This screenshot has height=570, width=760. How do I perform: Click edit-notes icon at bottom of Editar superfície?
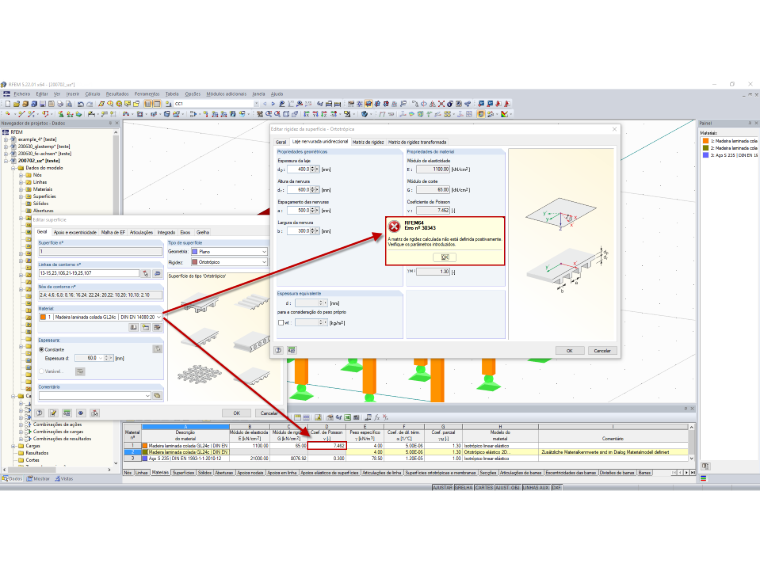(53, 413)
